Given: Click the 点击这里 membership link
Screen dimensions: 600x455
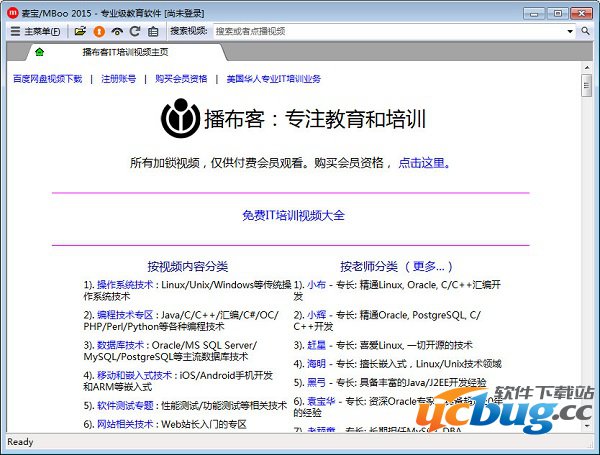Looking at the screenshot, I should point(424,163).
